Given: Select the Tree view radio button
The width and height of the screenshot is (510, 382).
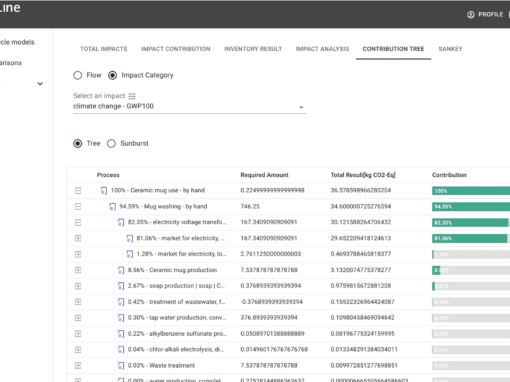Looking at the screenshot, I should [78, 144].
